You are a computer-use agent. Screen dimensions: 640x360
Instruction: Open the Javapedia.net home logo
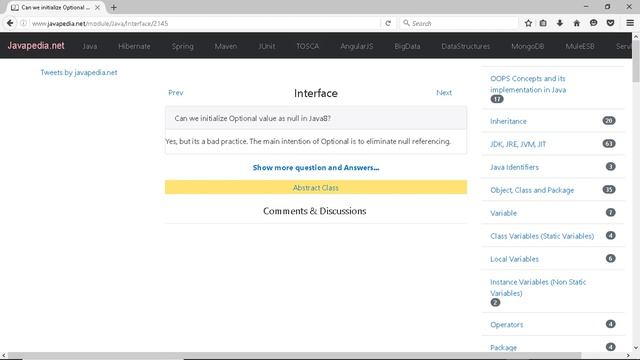[36, 46]
